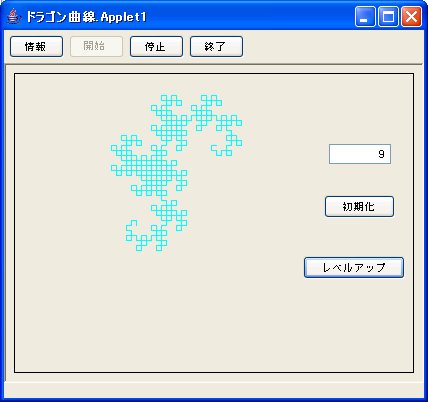Image resolution: width=428 pixels, height=402 pixels.
Task: Click canvas space between 9 field and 初期化
Action: (x=359, y=180)
